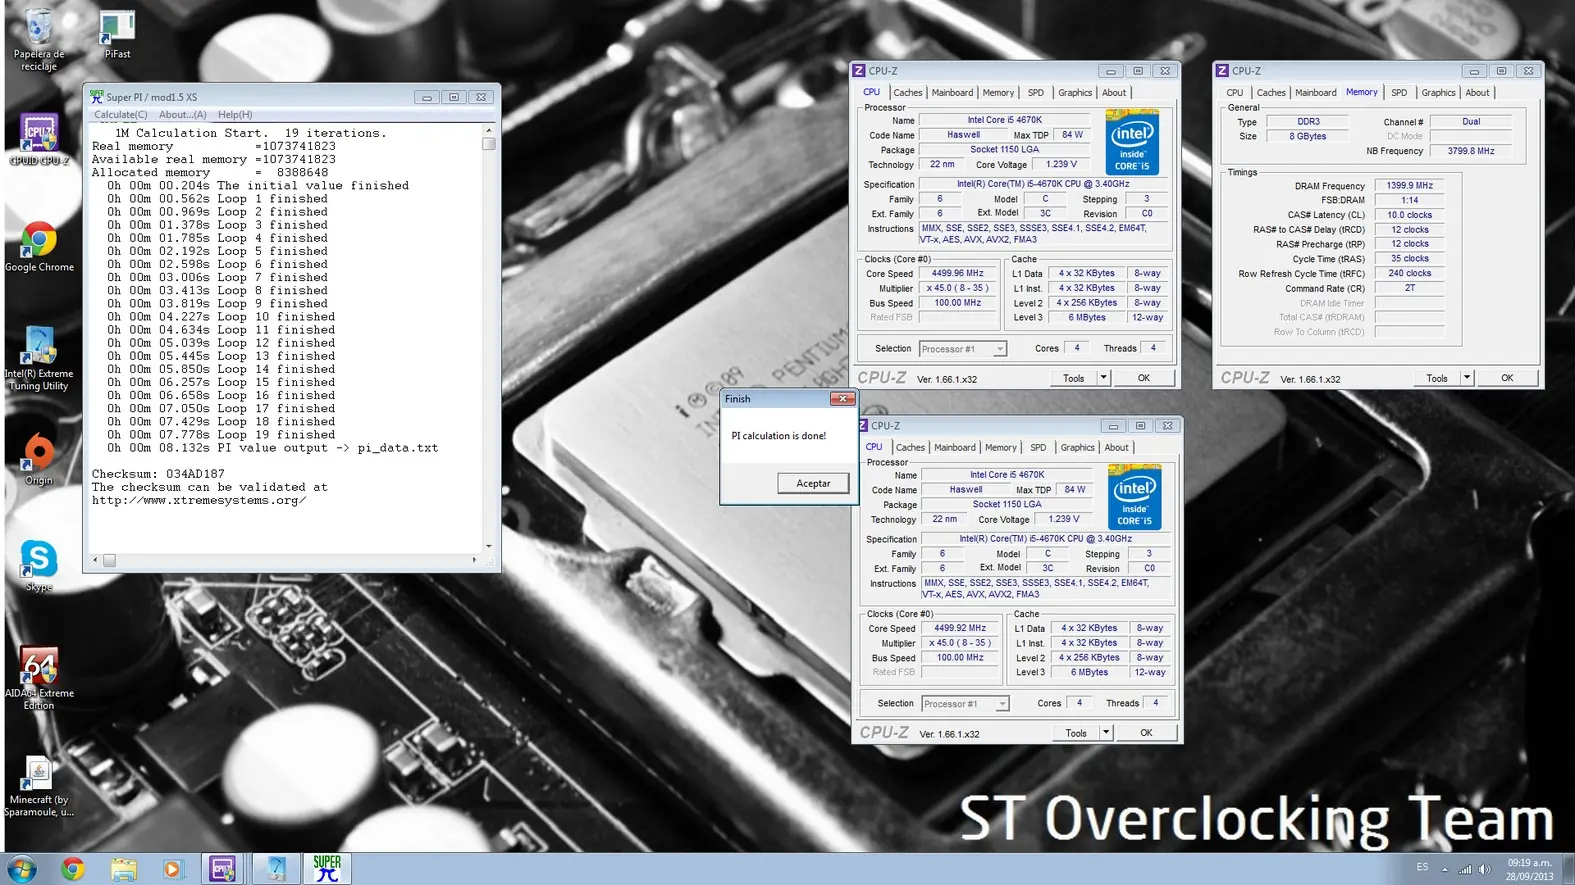Click the Core Speed value in the top CPU-Z window
The image size is (1575, 885).
(x=957, y=273)
